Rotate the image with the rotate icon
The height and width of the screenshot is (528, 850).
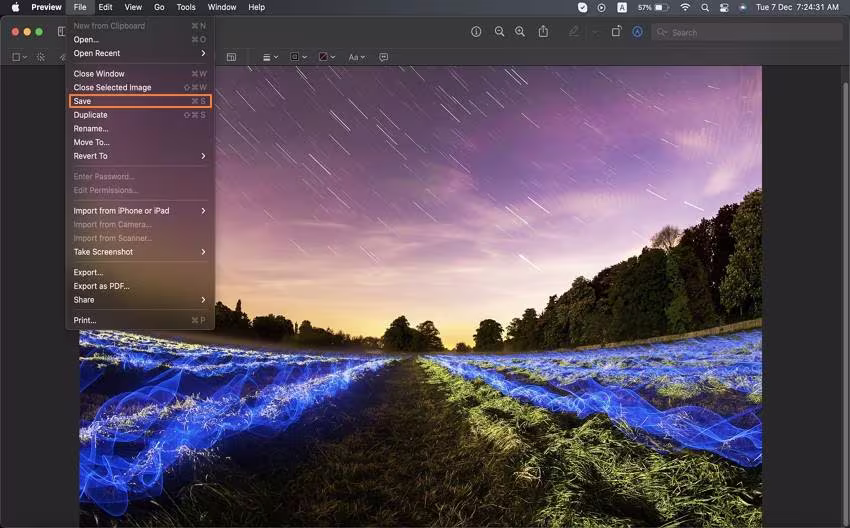coord(616,32)
